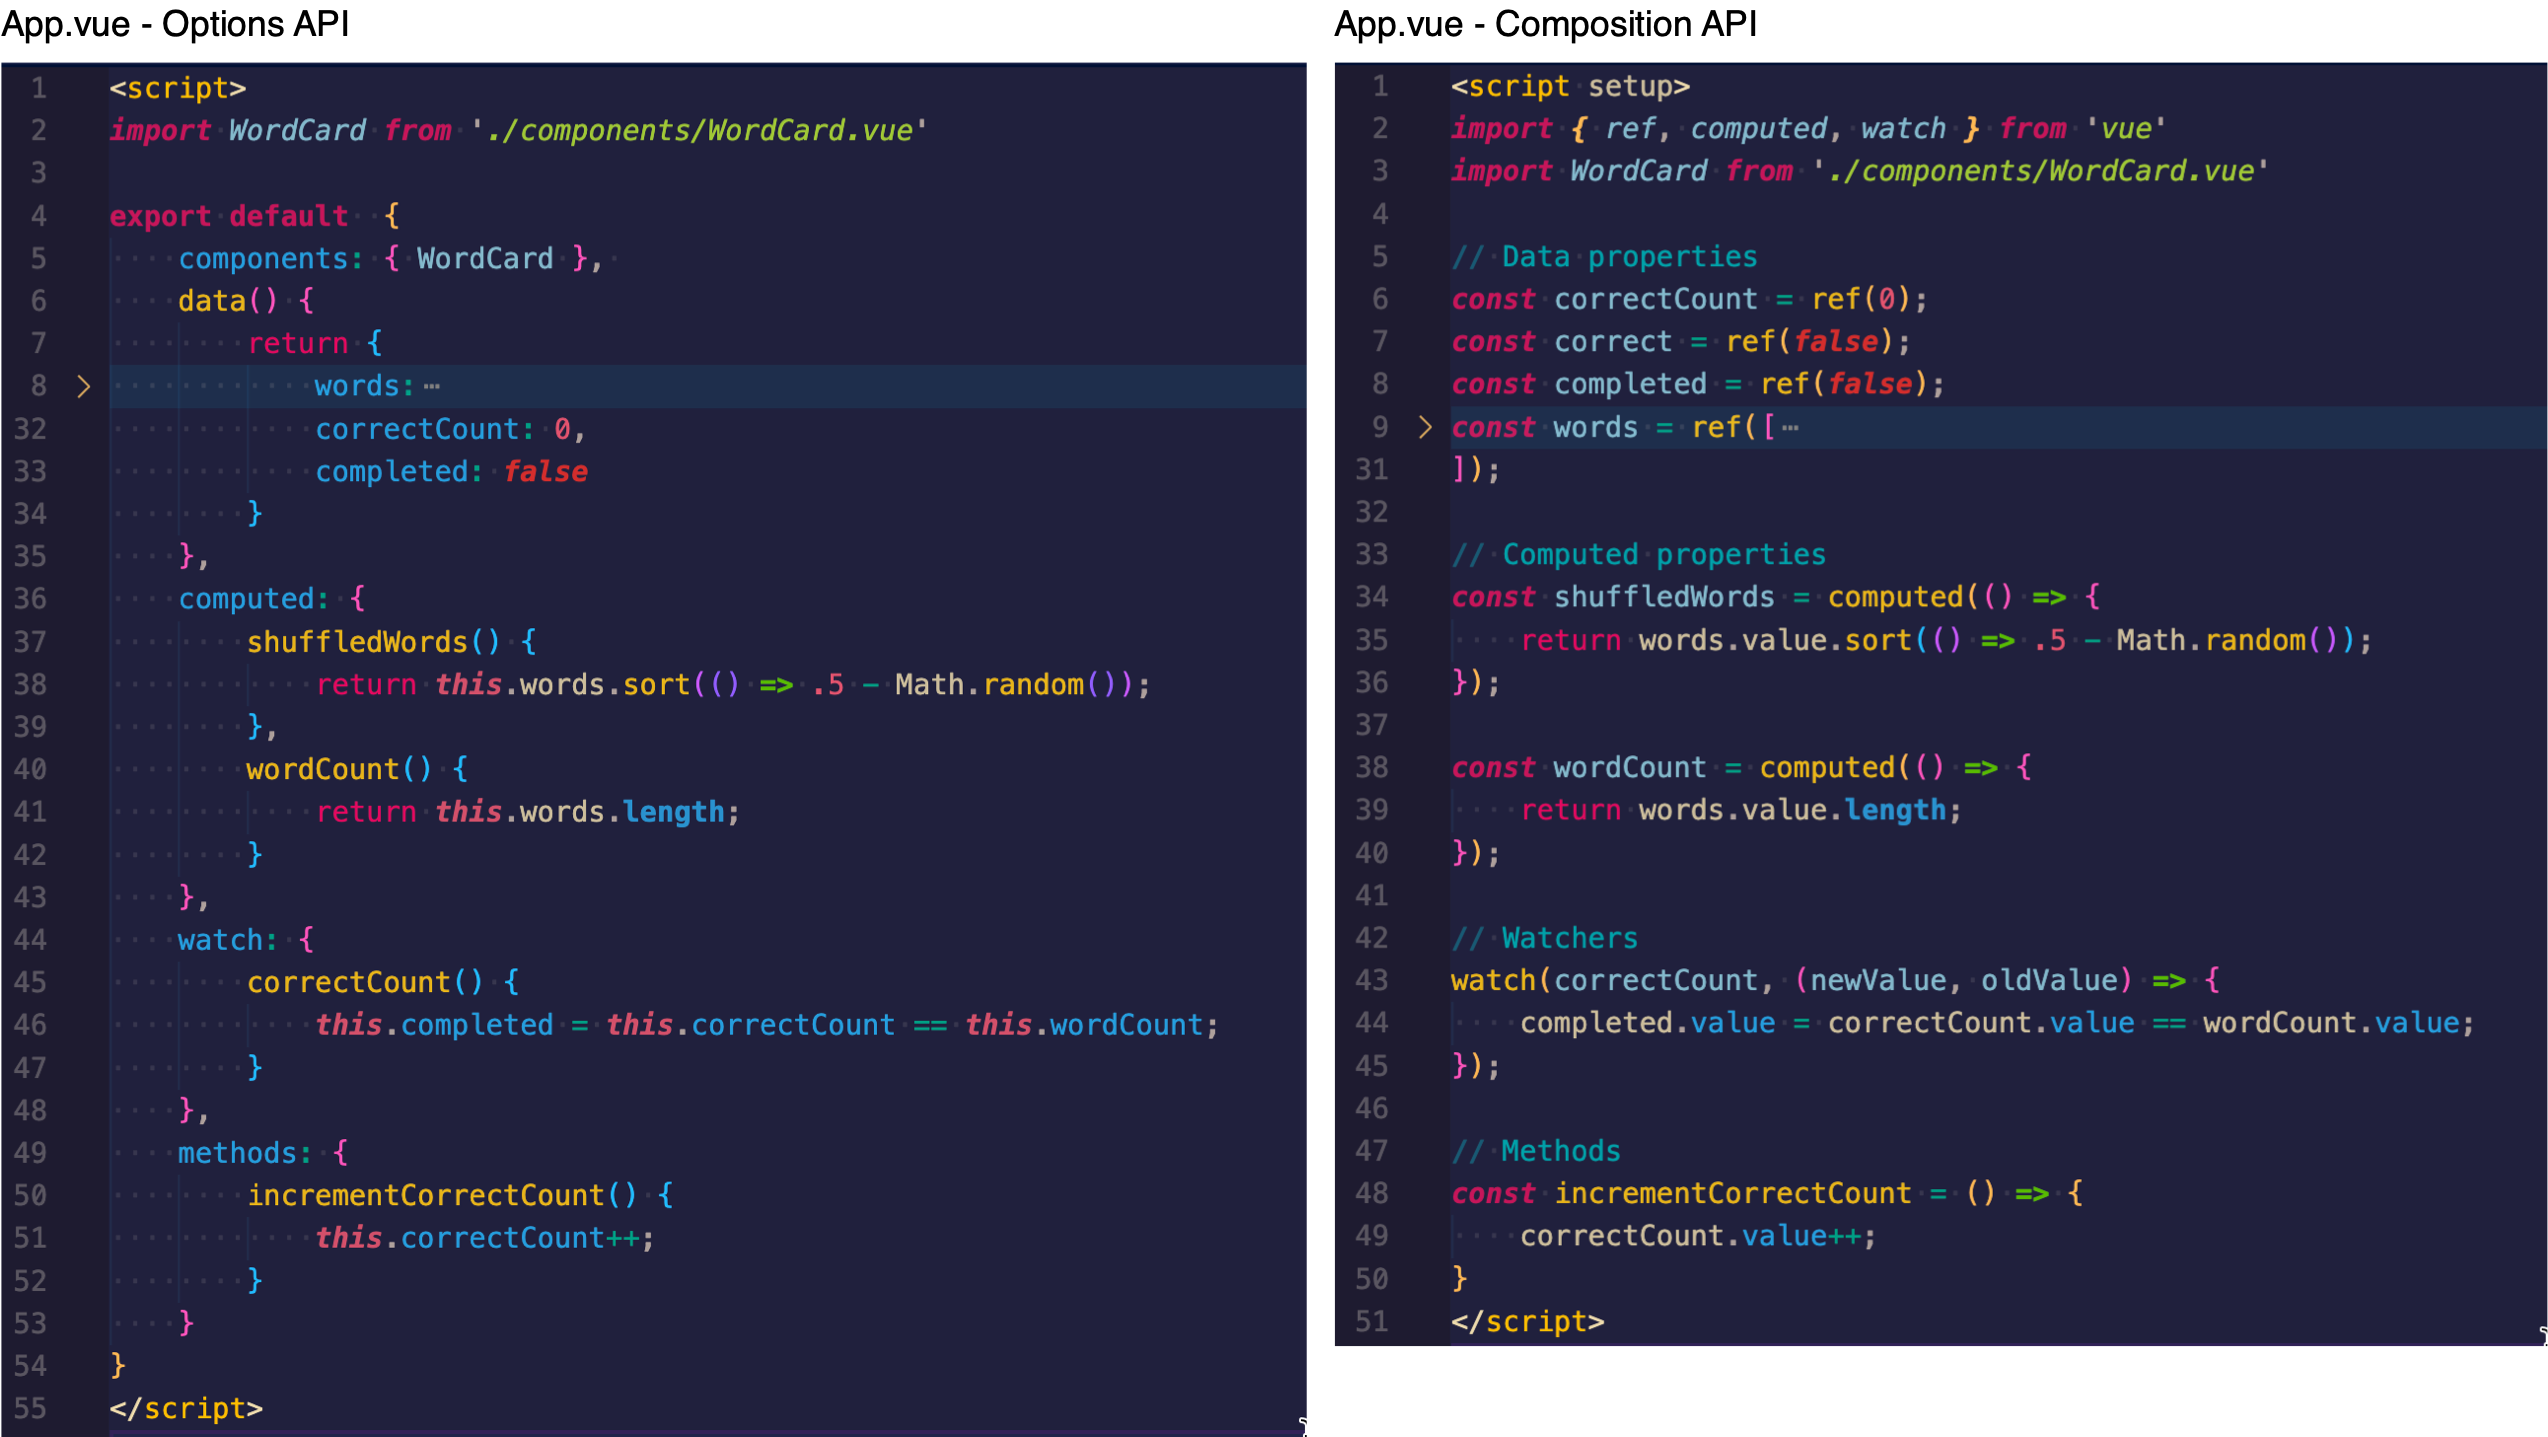Expand folded words ref in Composition API
Screen dimensions: 2548x1437
coord(1425,428)
